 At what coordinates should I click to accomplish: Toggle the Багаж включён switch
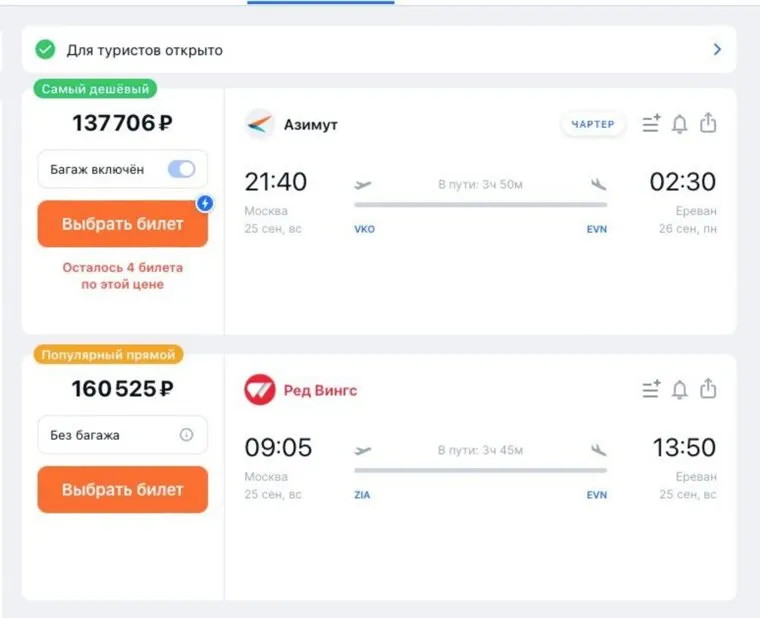click(181, 169)
